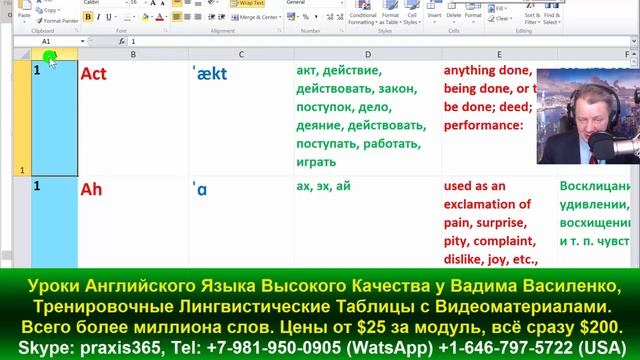This screenshot has width=640, height=360.
Task: Click the Format Painter button
Action: pyautogui.click(x=57, y=20)
